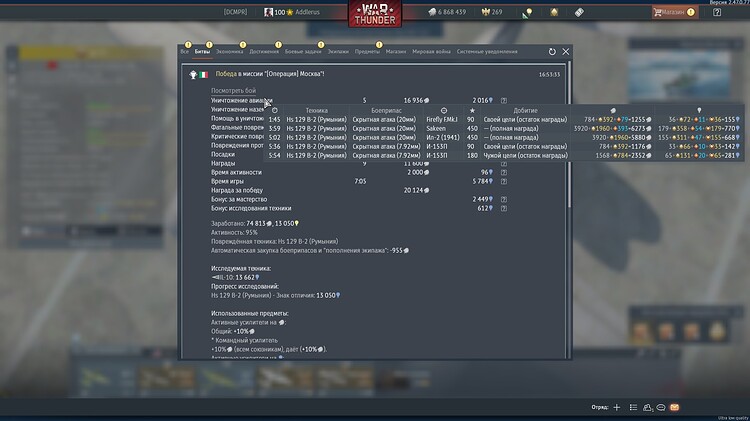Viewport: 750px width, 421px height.
Task: Open the Addlerus player profile
Action: pyautogui.click(x=292, y=12)
